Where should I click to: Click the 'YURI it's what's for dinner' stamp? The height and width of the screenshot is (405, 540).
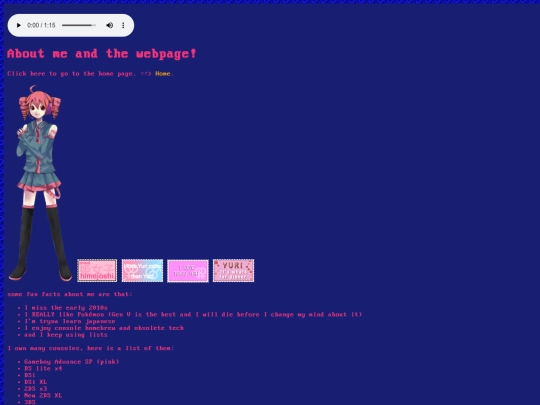(233, 271)
